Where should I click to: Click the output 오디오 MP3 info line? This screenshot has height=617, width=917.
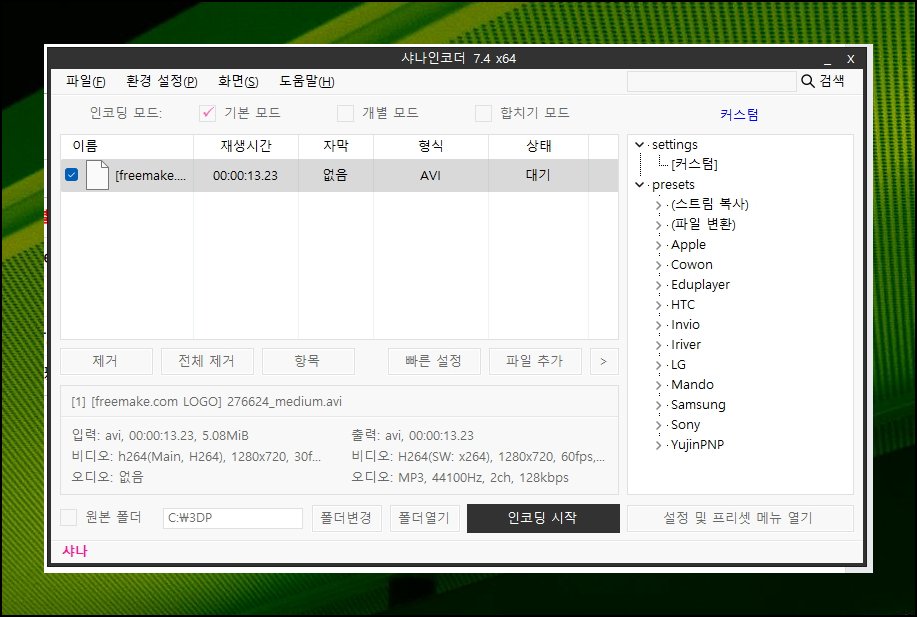click(460, 477)
